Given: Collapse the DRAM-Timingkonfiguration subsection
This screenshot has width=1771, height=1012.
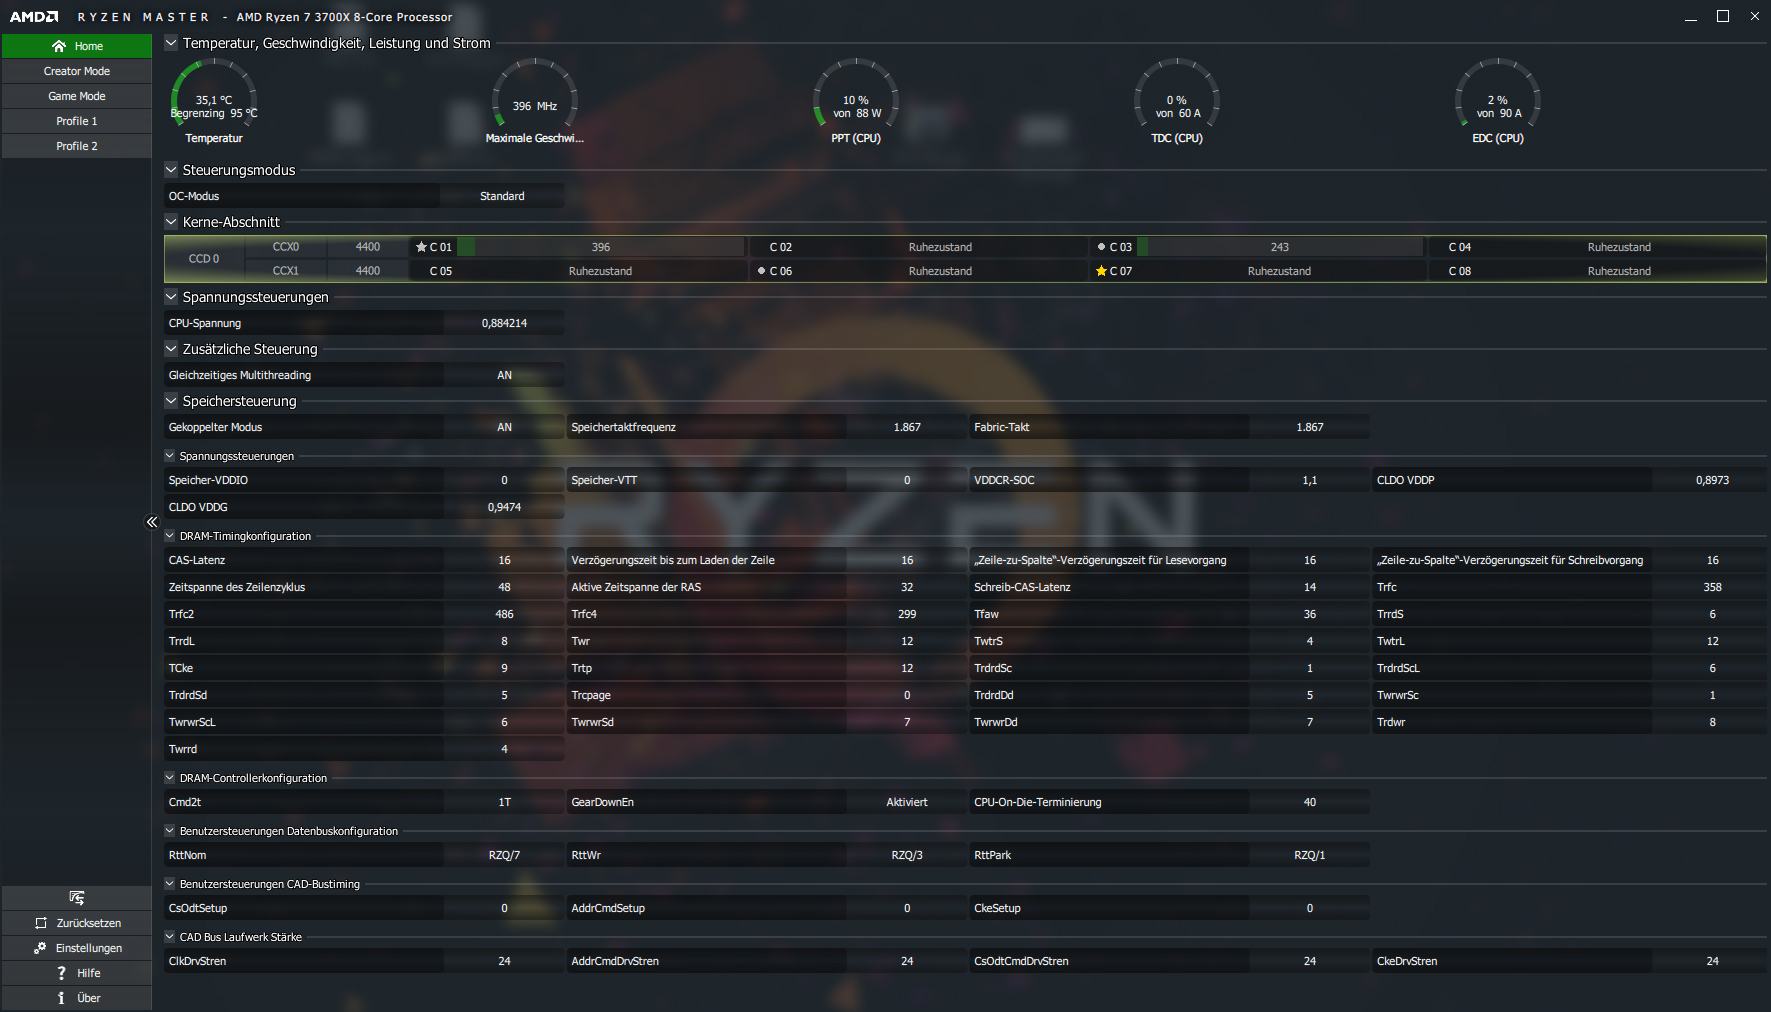Looking at the screenshot, I should point(170,536).
